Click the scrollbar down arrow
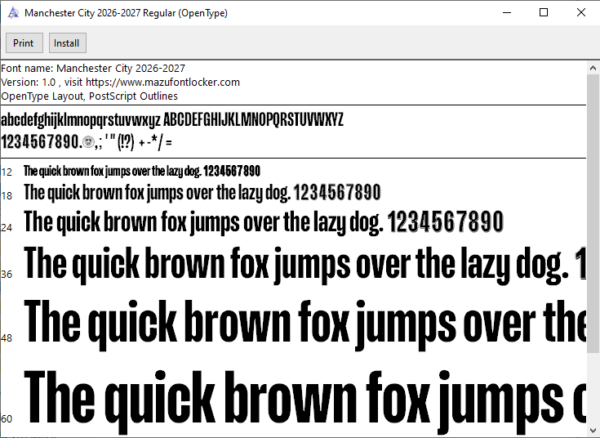Image resolution: width=600 pixels, height=438 pixels. (593, 430)
